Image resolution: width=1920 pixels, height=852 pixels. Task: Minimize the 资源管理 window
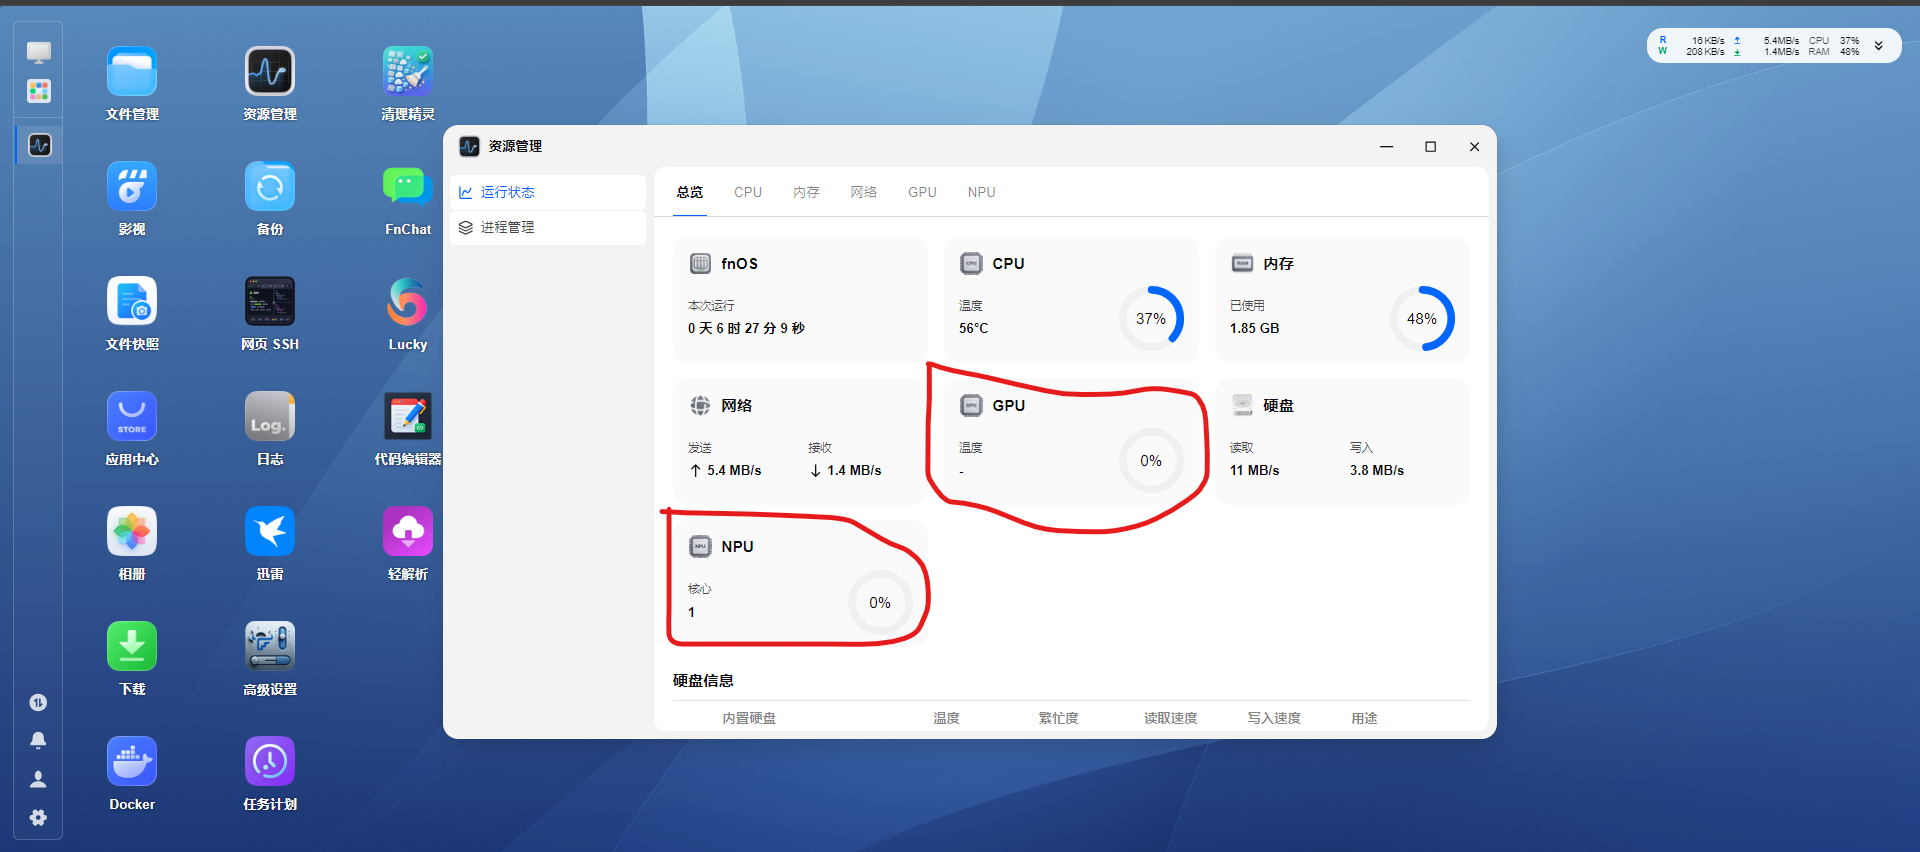coord(1386,146)
